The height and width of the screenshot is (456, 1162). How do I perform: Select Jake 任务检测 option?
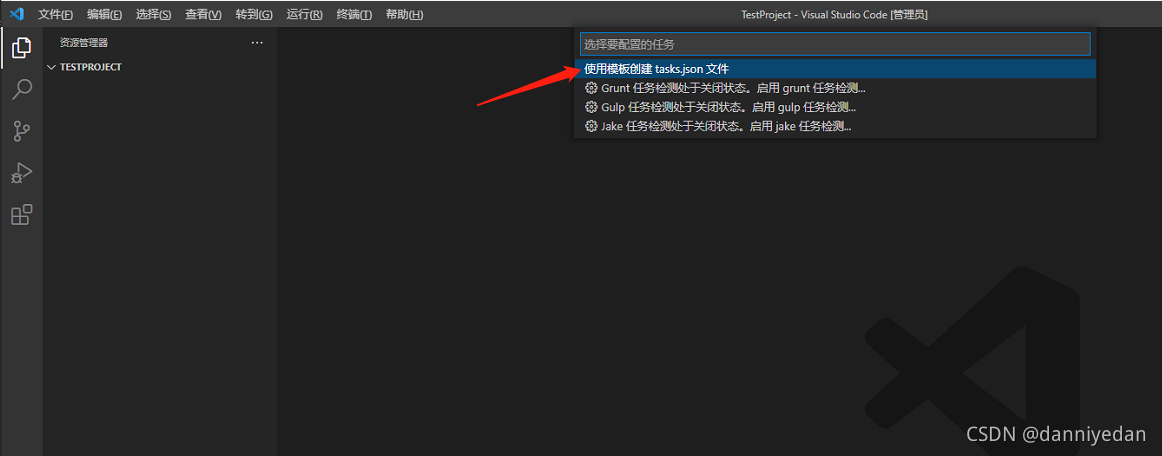point(835,127)
